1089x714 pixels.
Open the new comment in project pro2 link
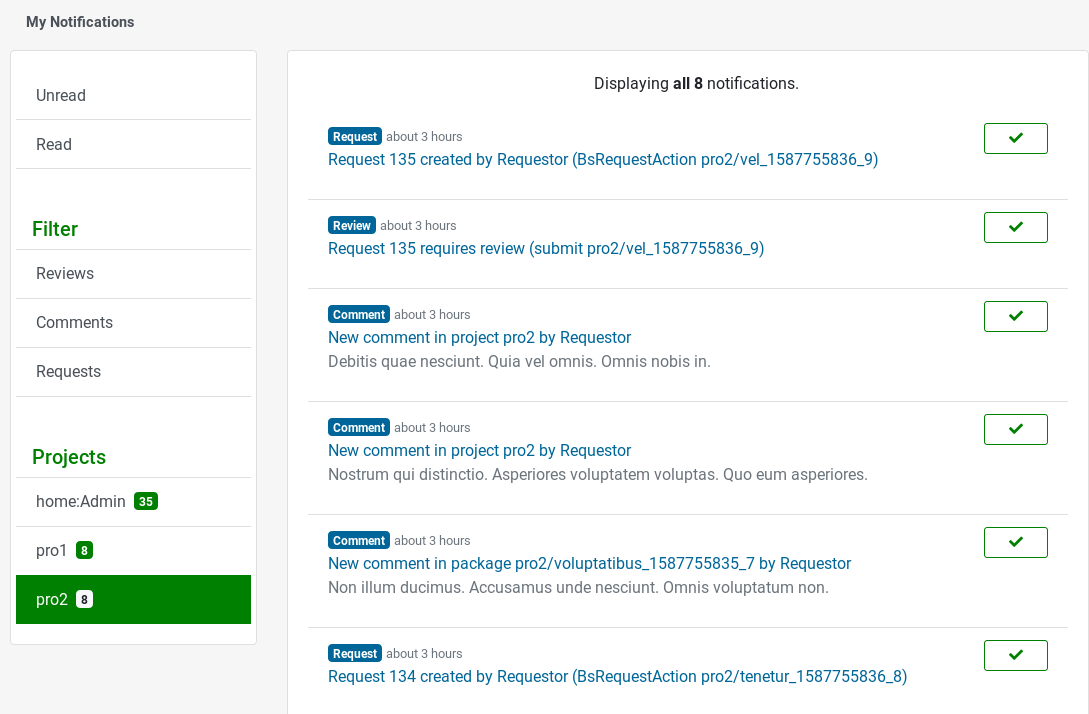479,337
